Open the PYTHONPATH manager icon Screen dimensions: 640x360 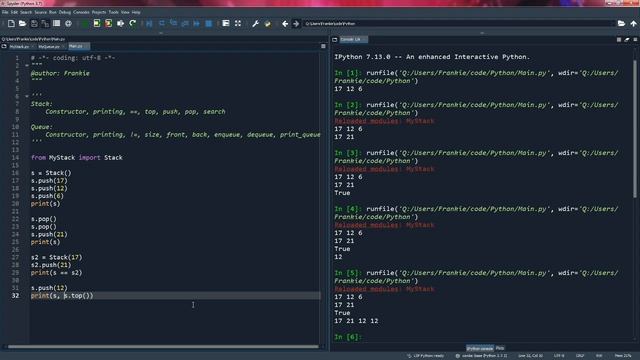[x=267, y=24]
